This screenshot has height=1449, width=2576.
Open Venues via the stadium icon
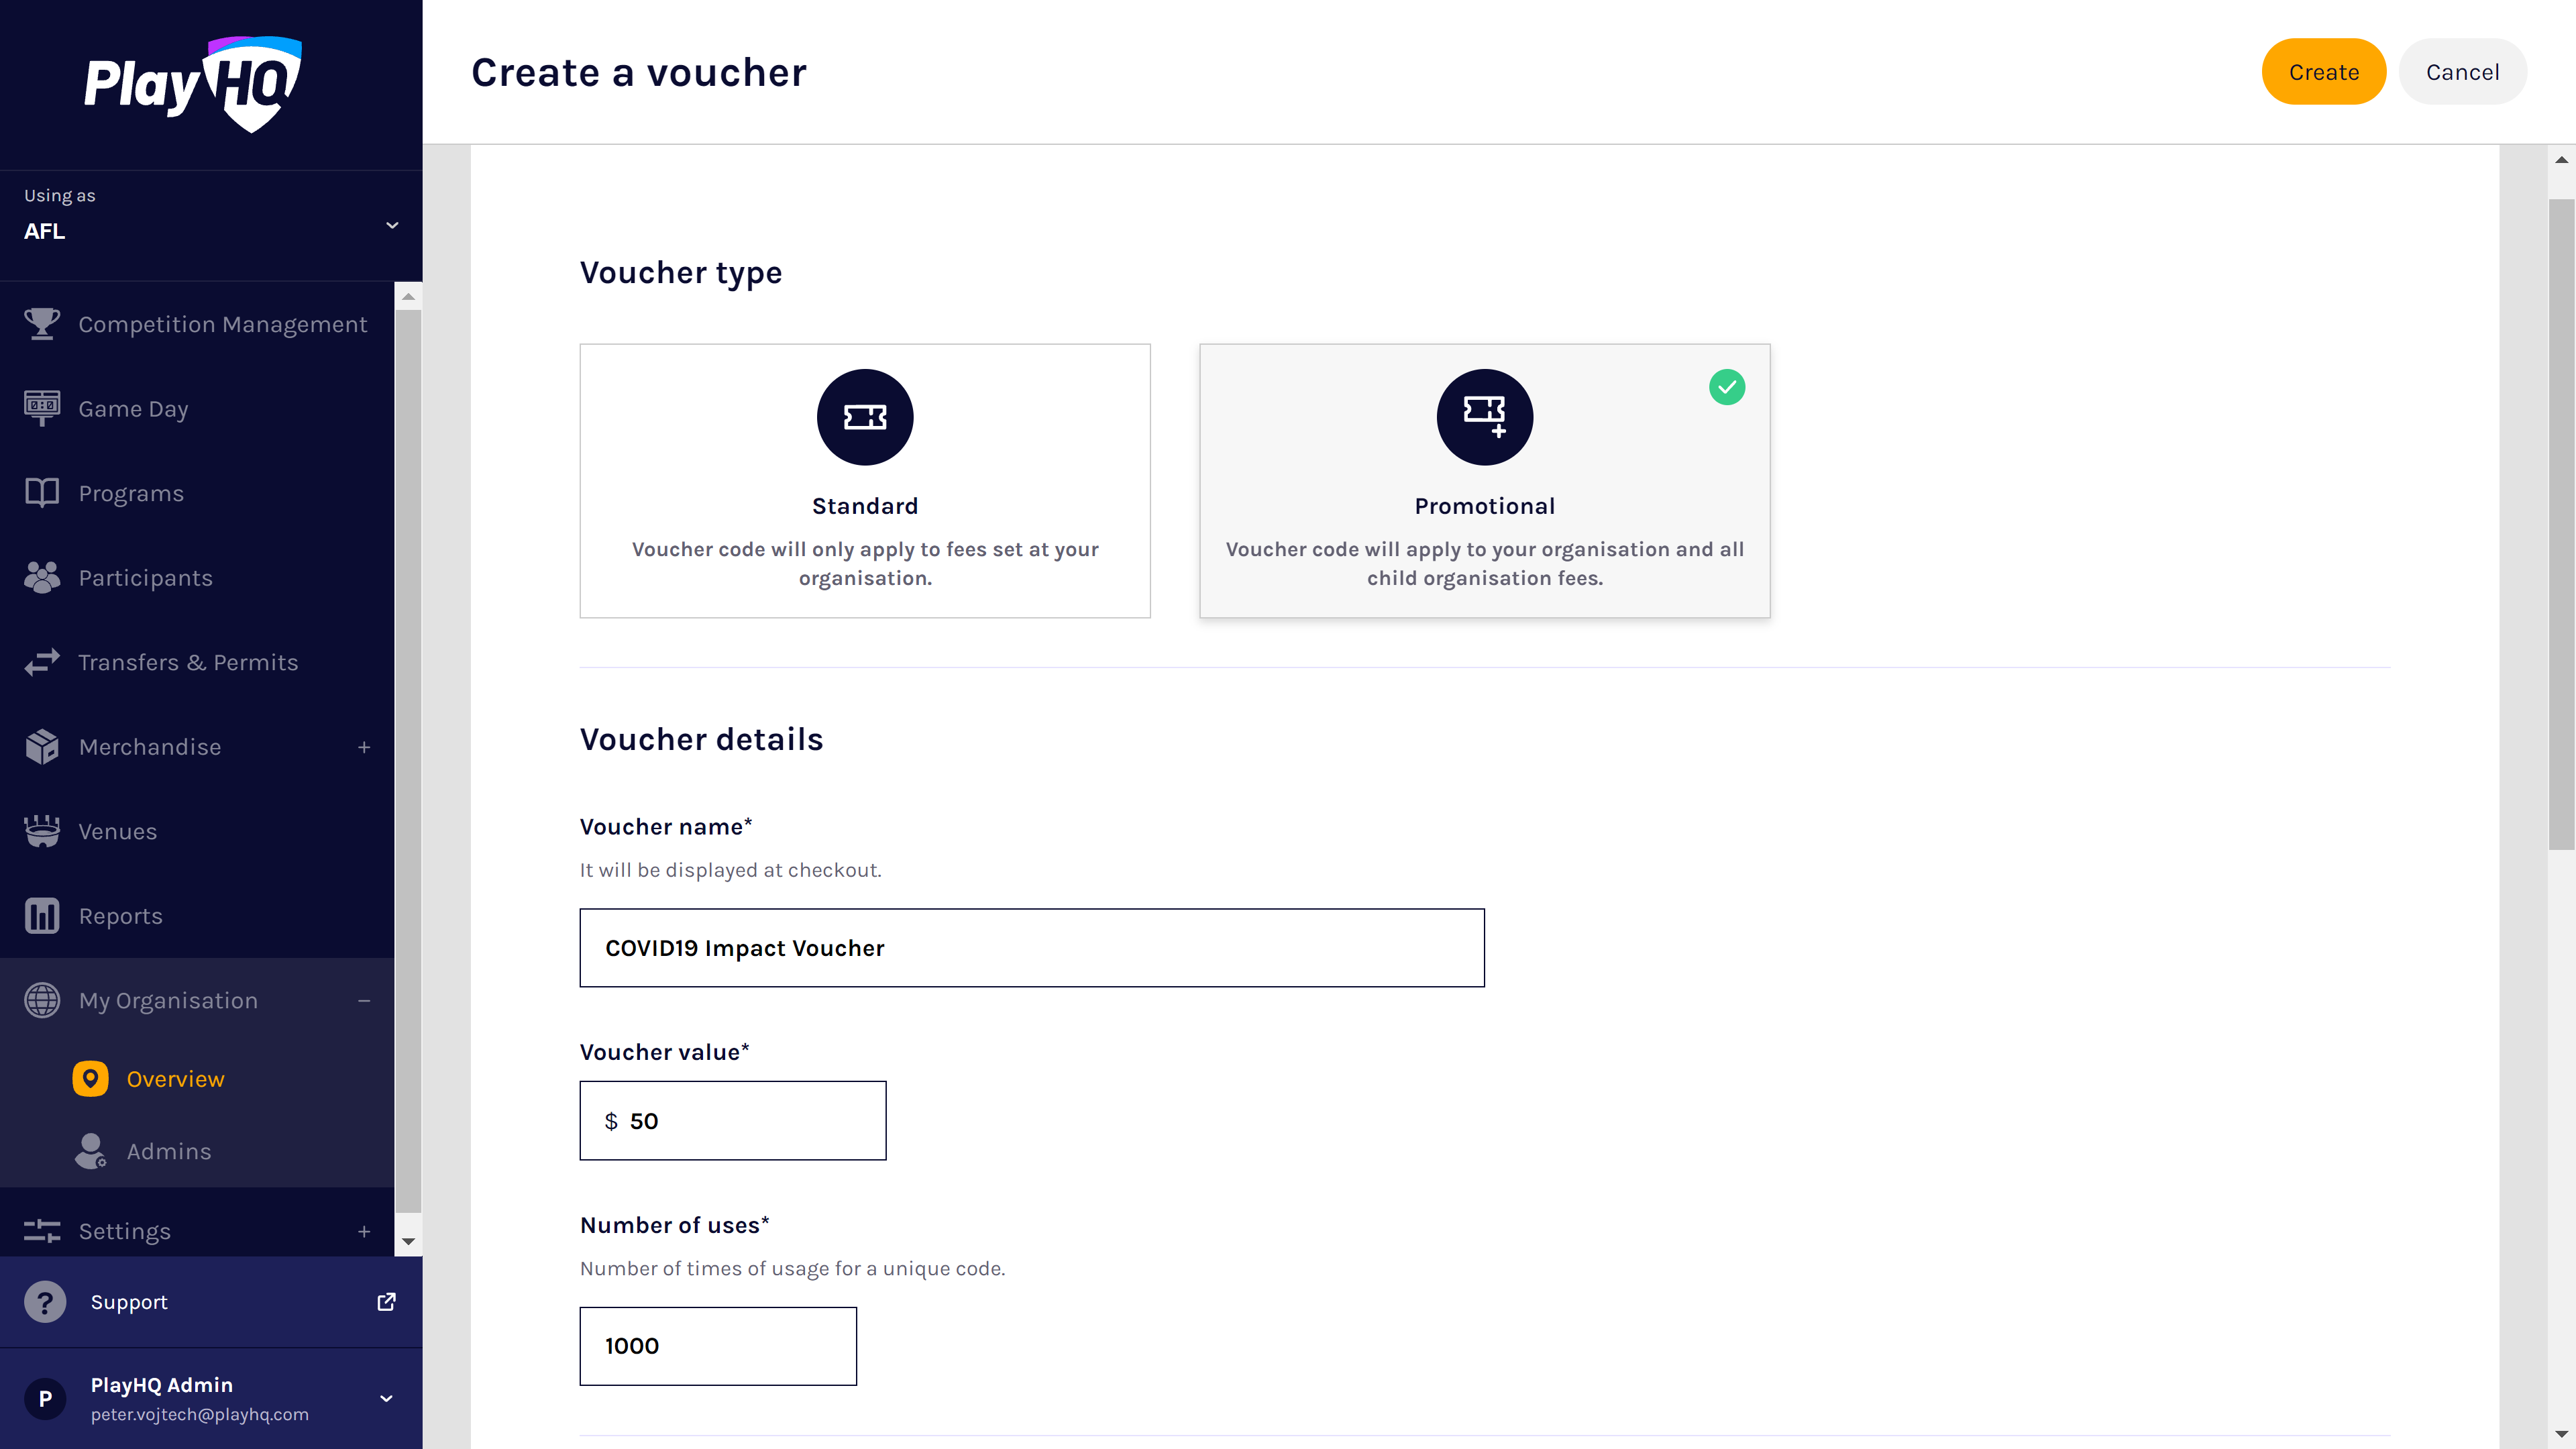41,831
